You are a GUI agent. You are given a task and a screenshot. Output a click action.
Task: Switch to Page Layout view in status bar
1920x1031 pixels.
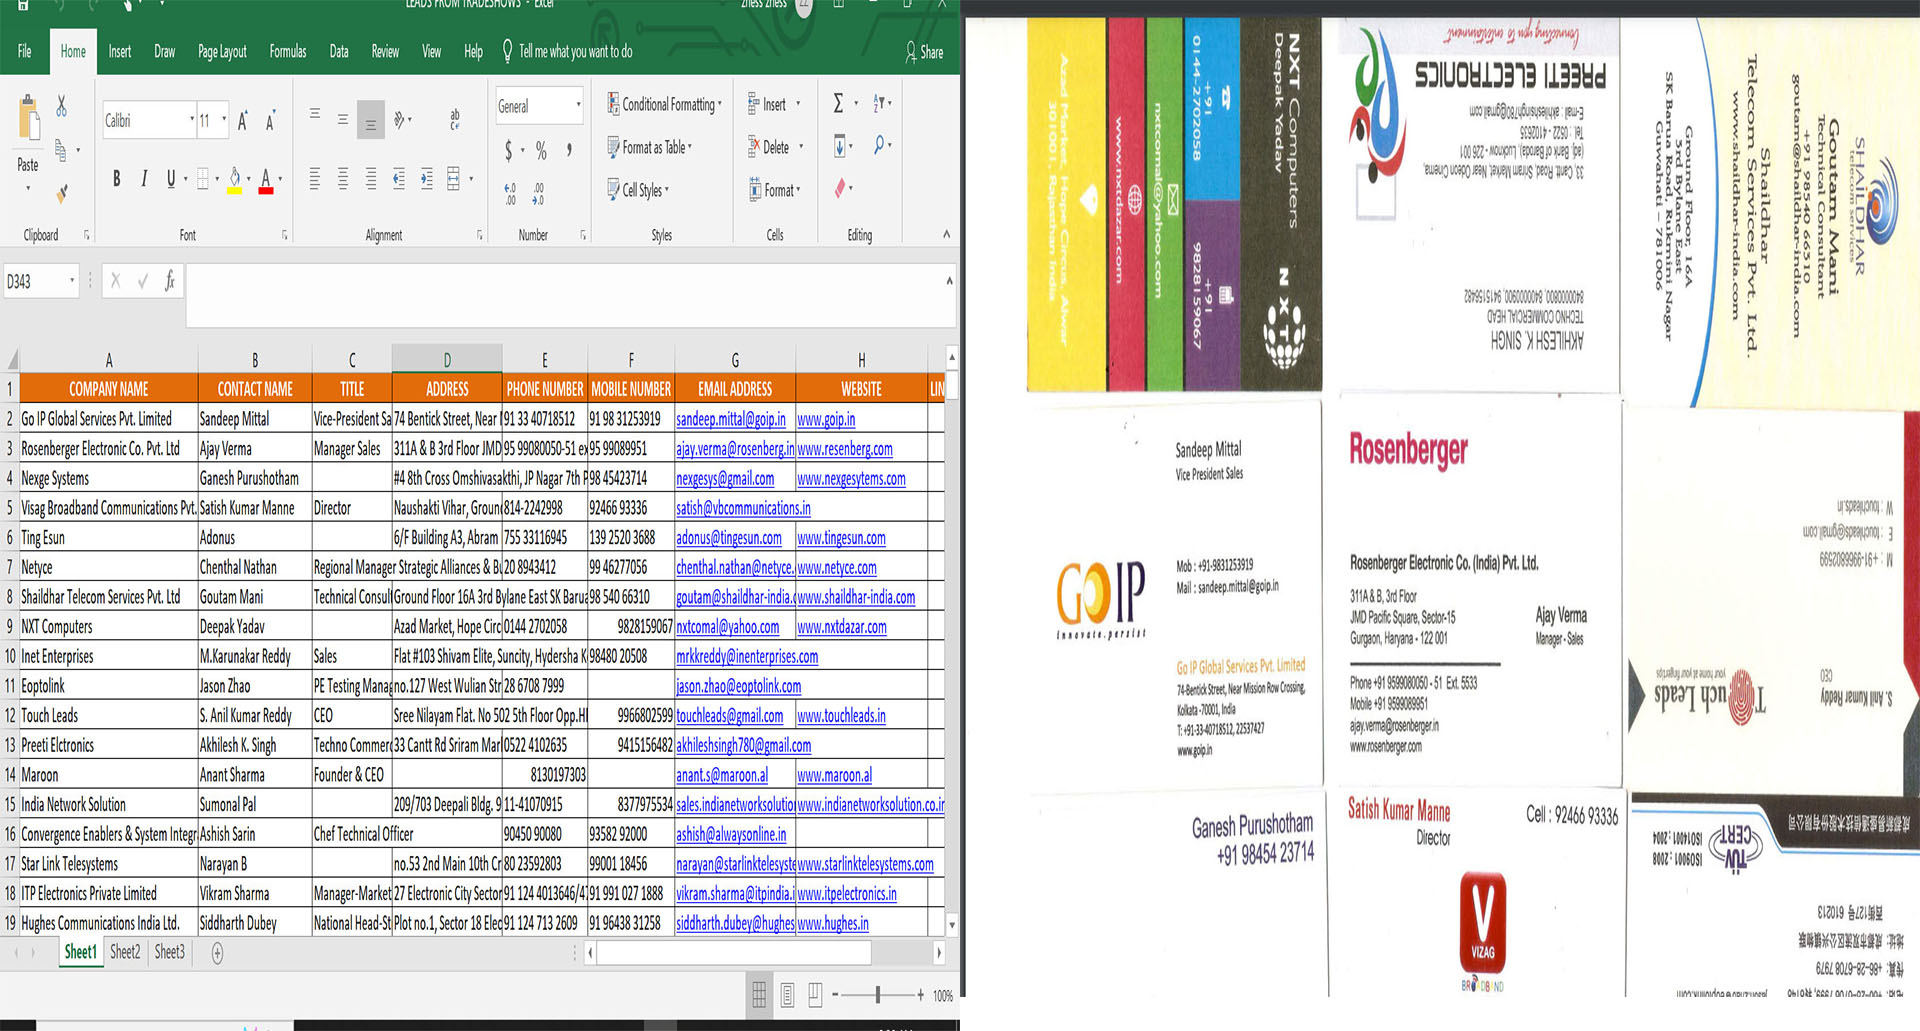(788, 995)
